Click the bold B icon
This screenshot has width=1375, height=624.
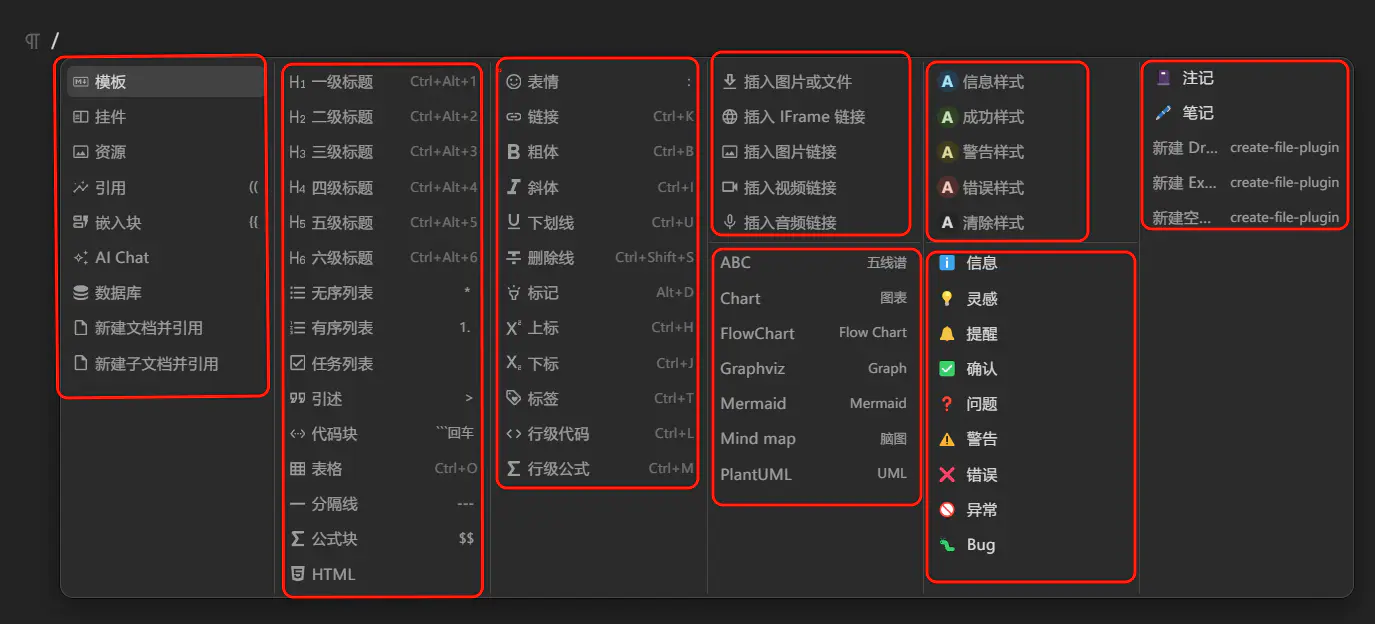514,152
